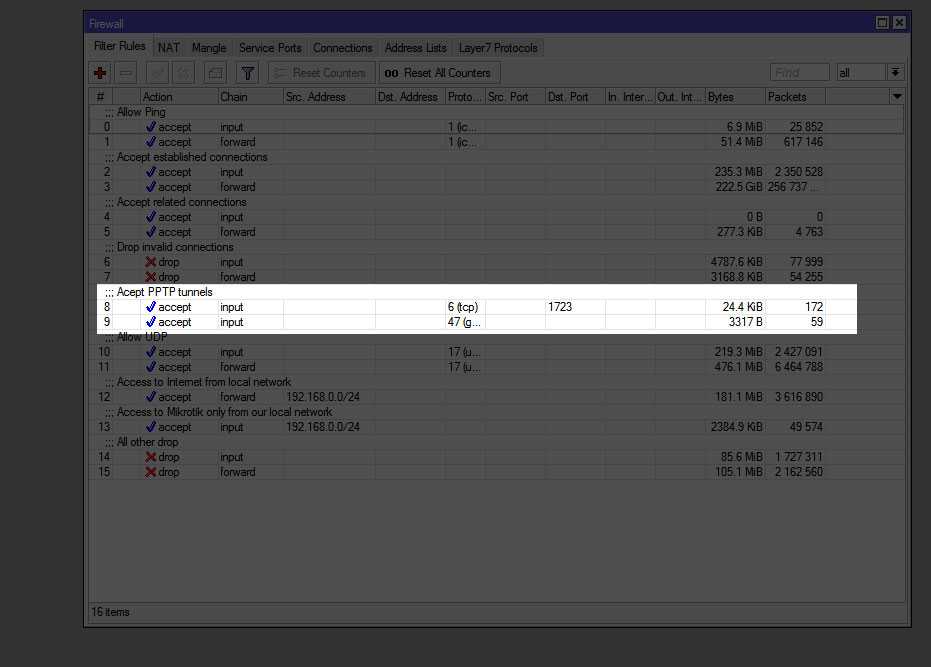Select rule 12 with source 192.168.0.0/24
Image resolution: width=931 pixels, height=667 pixels.
[x=322, y=397]
